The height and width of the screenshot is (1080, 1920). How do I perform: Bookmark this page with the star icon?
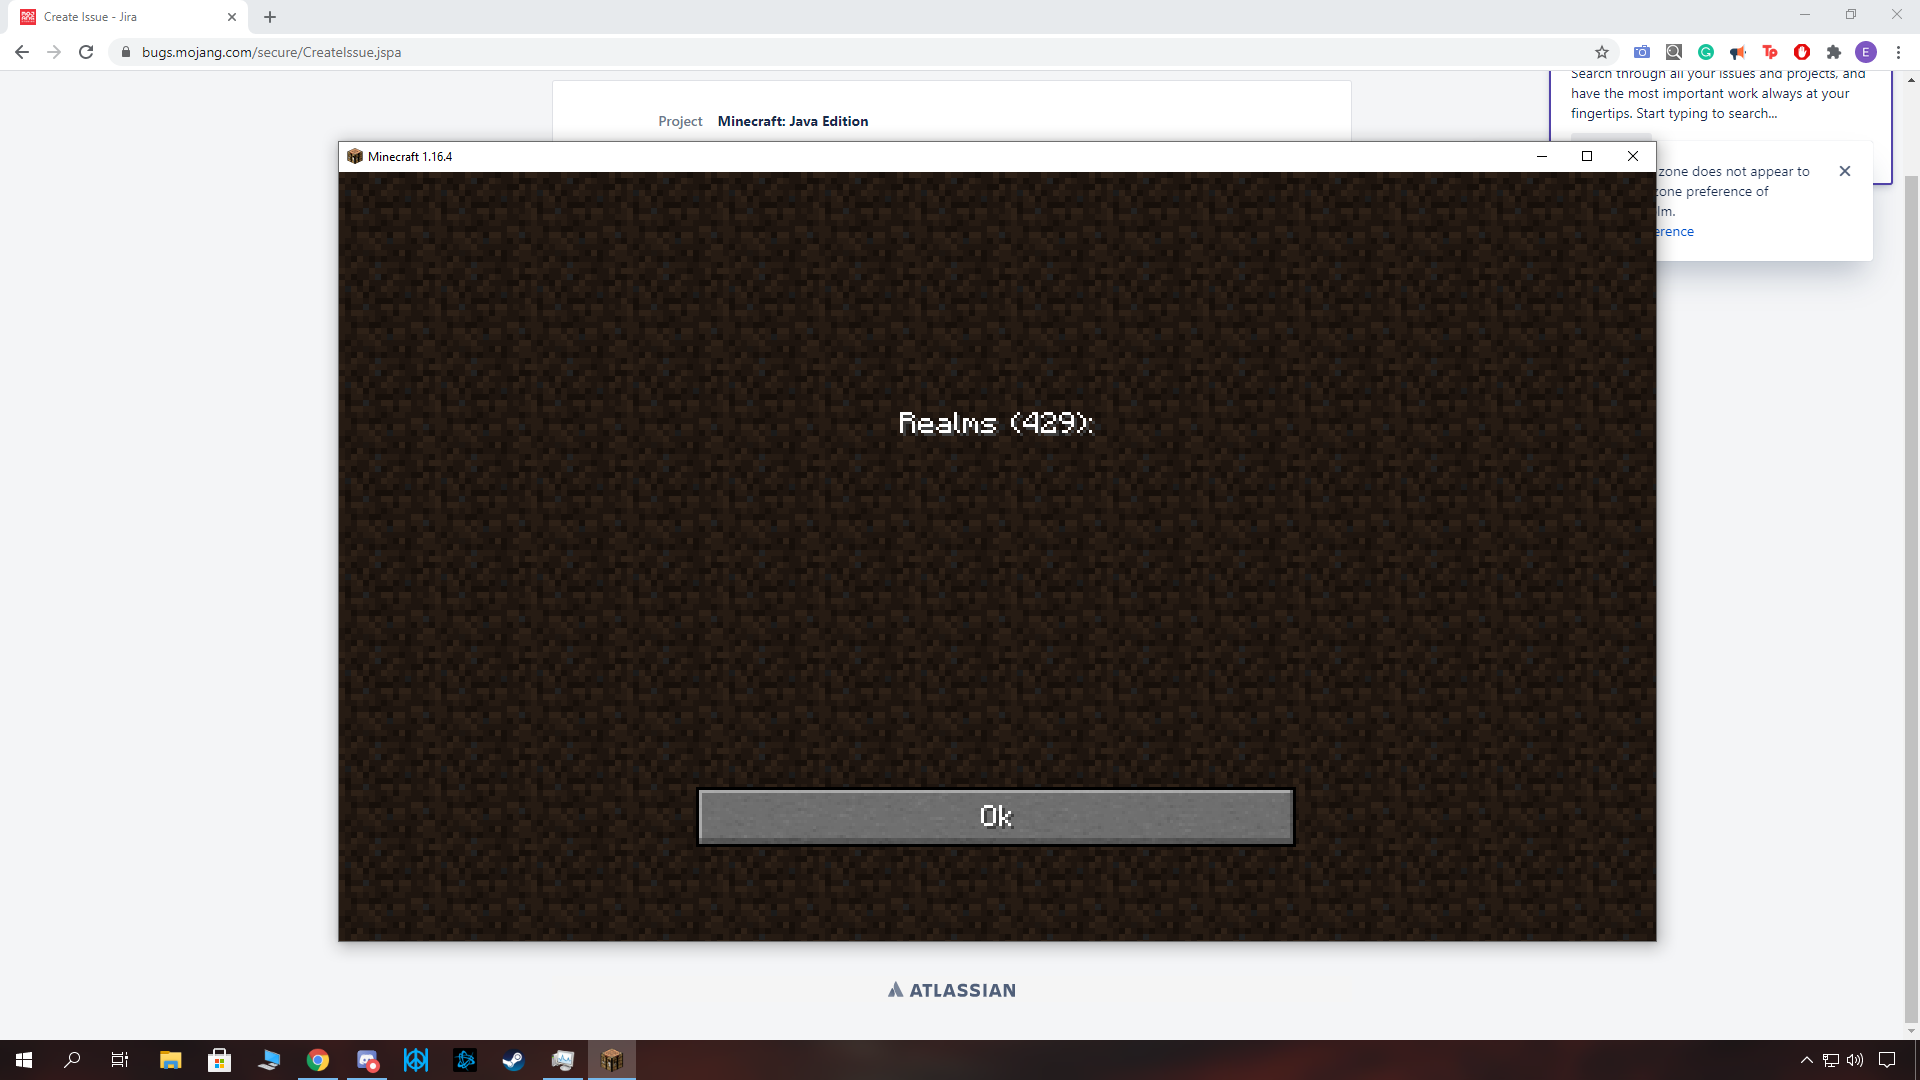pyautogui.click(x=1602, y=52)
